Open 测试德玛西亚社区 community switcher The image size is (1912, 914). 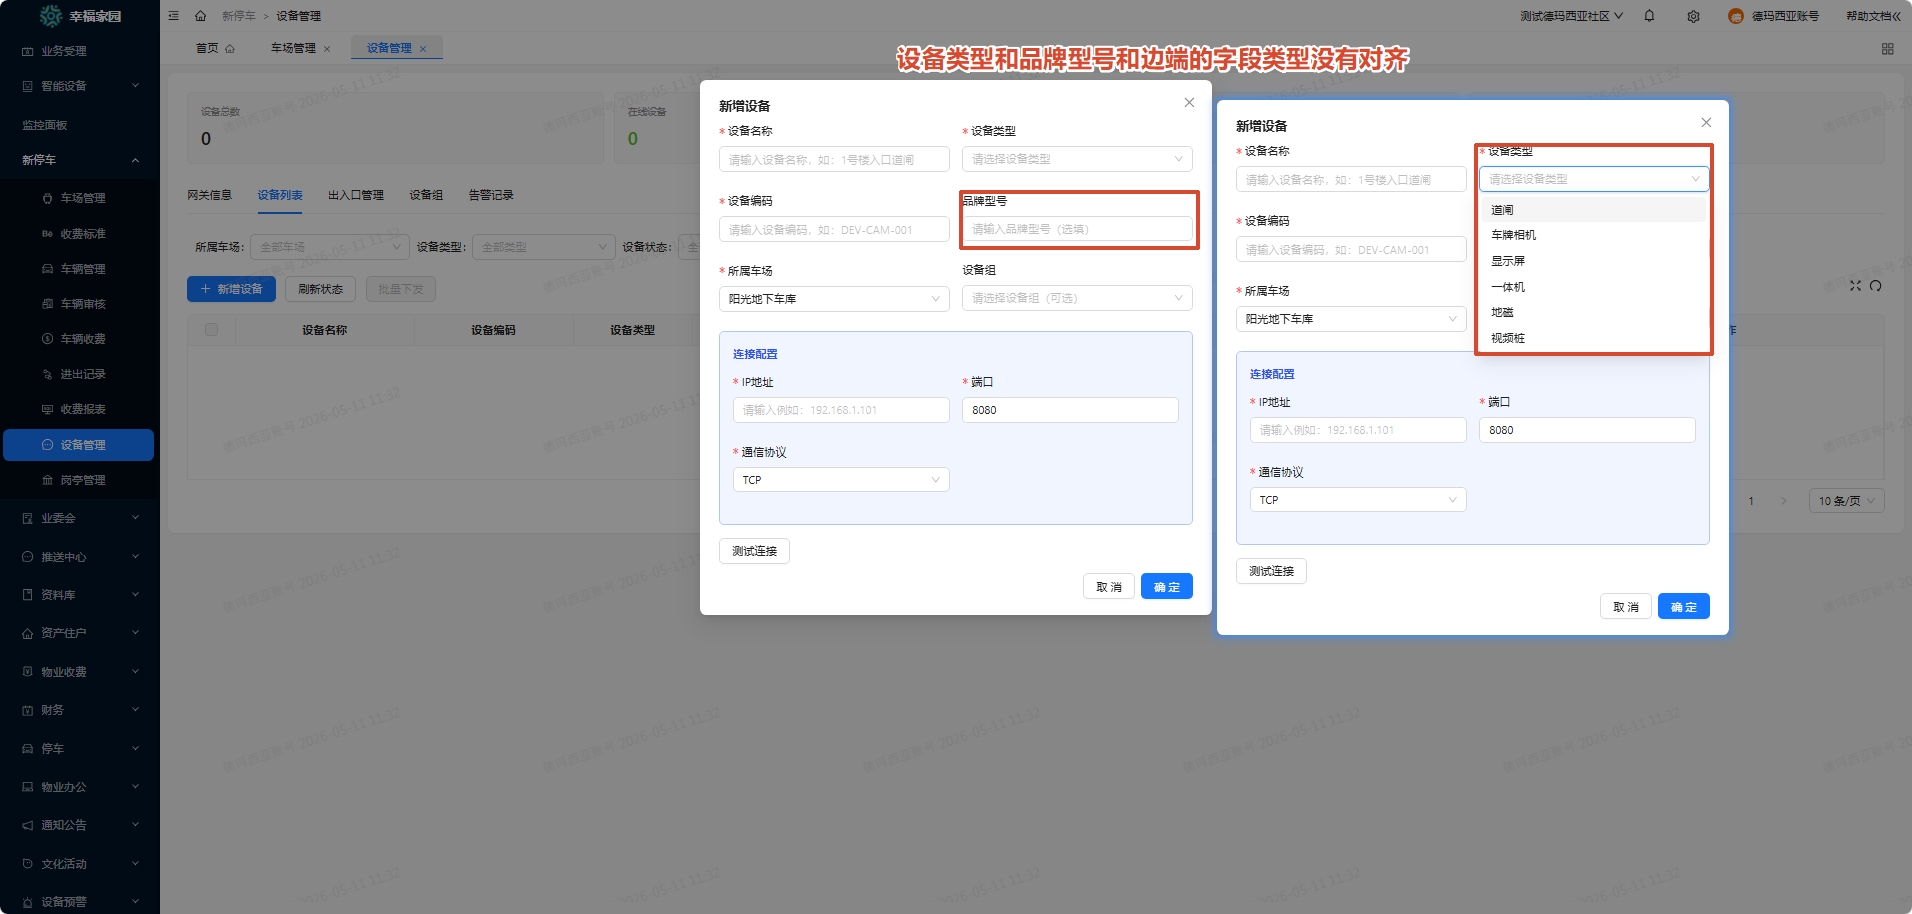point(1571,16)
